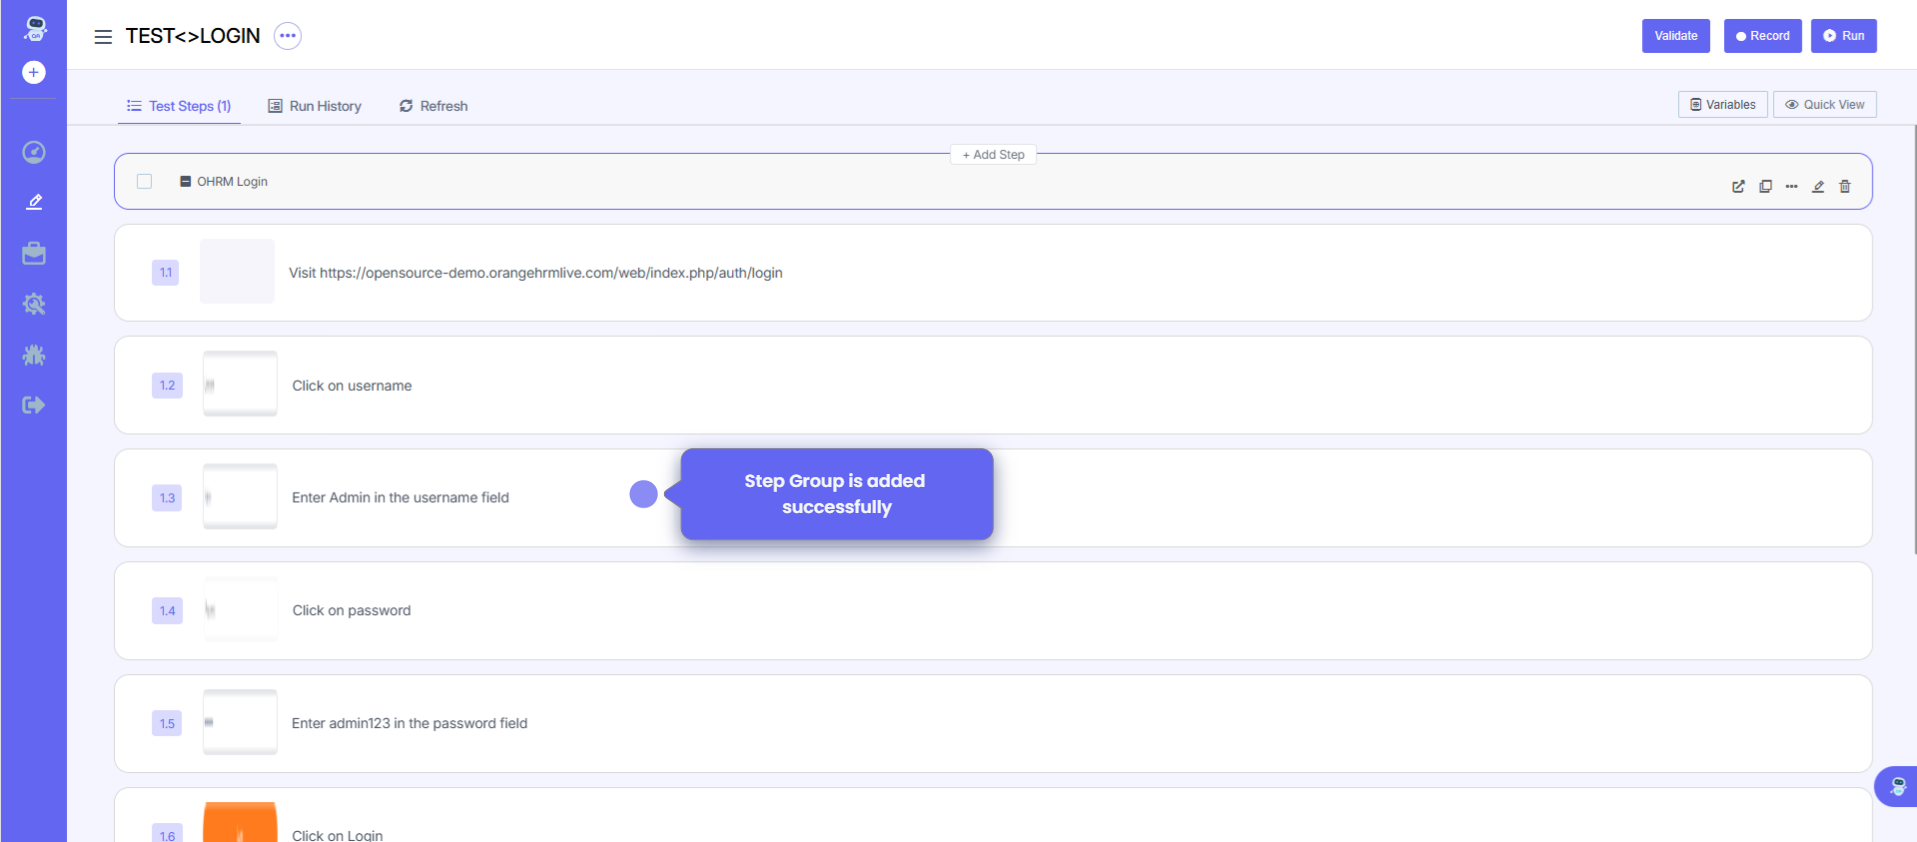The image size is (1917, 842).
Task: Open OHRM Login group in new window
Action: coord(1738,186)
